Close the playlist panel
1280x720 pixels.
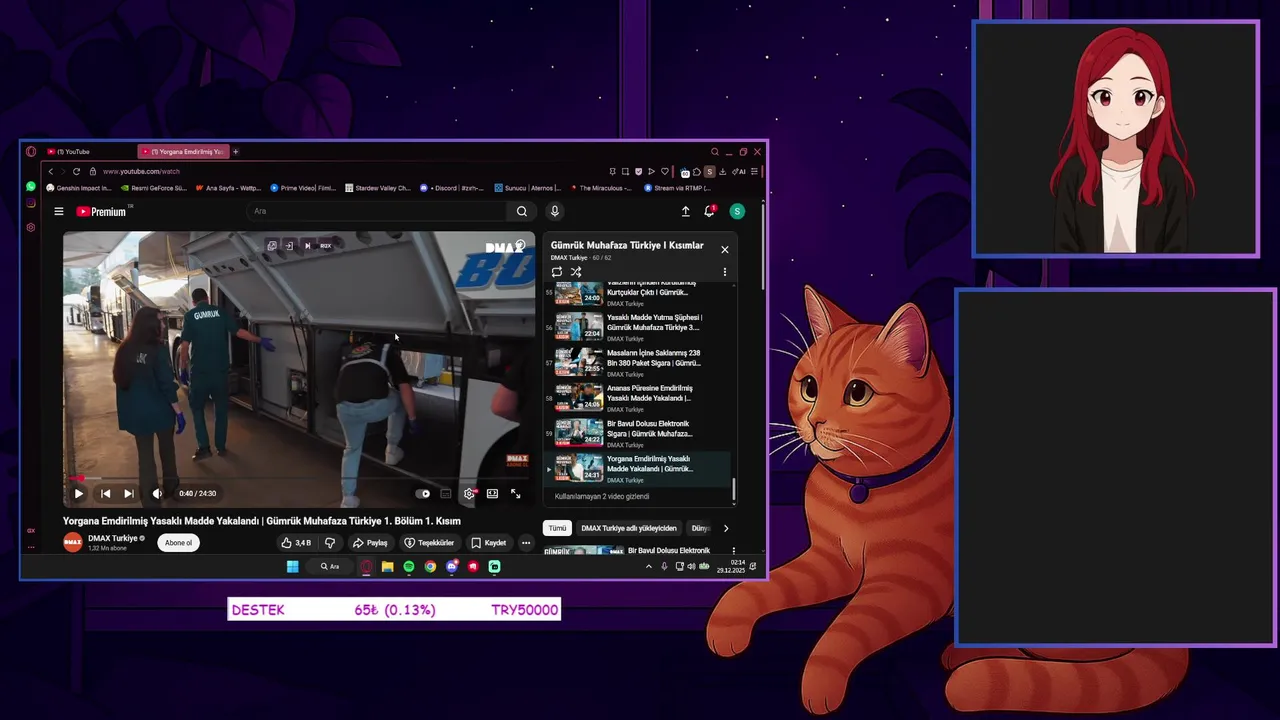[724, 249]
